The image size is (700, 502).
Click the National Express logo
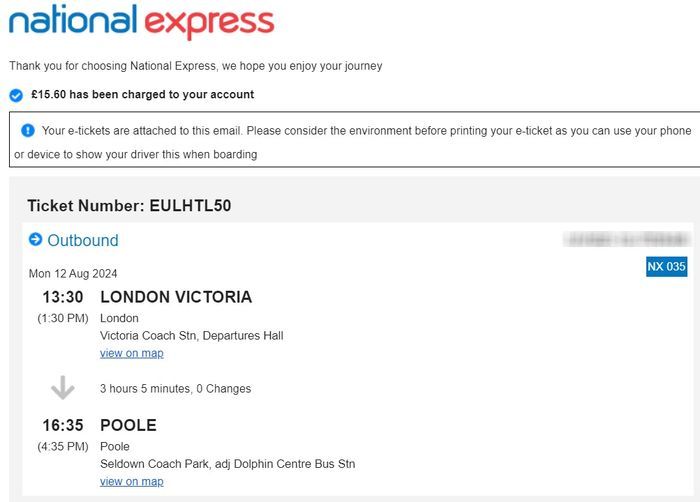(140, 22)
